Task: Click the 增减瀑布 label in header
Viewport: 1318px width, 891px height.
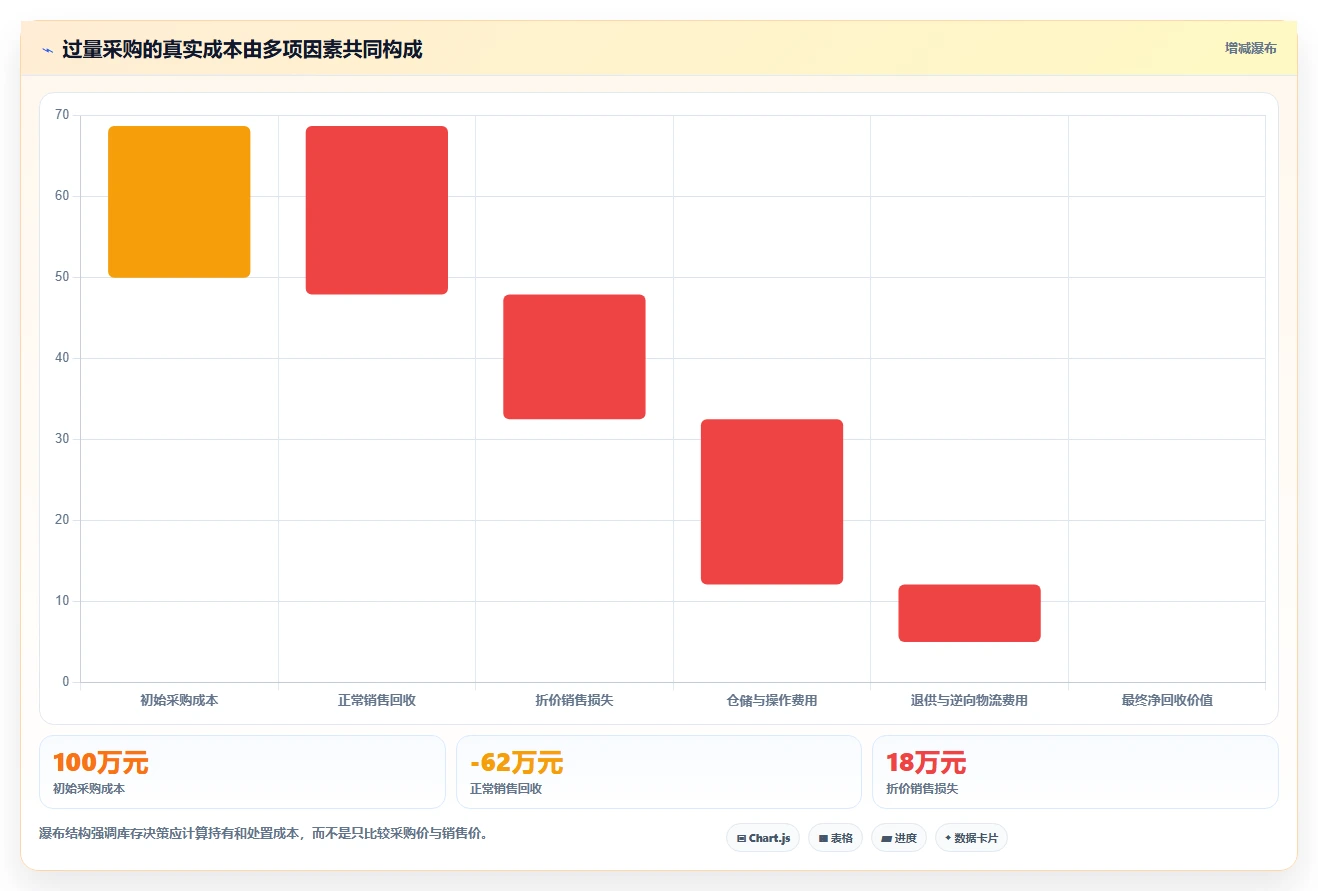Action: coord(1250,48)
